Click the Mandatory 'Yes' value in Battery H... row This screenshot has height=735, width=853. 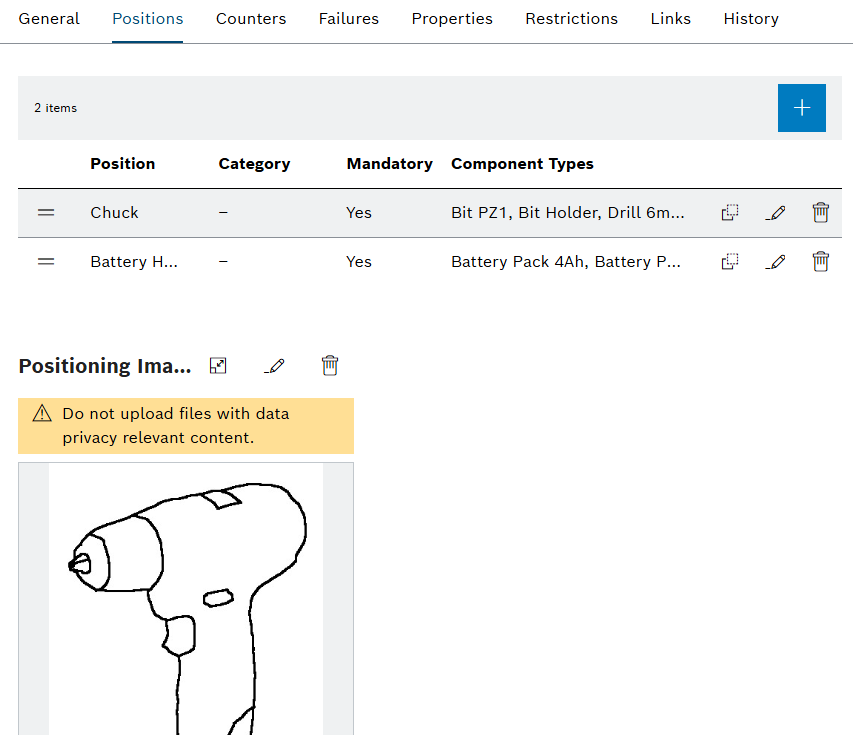[x=359, y=262]
